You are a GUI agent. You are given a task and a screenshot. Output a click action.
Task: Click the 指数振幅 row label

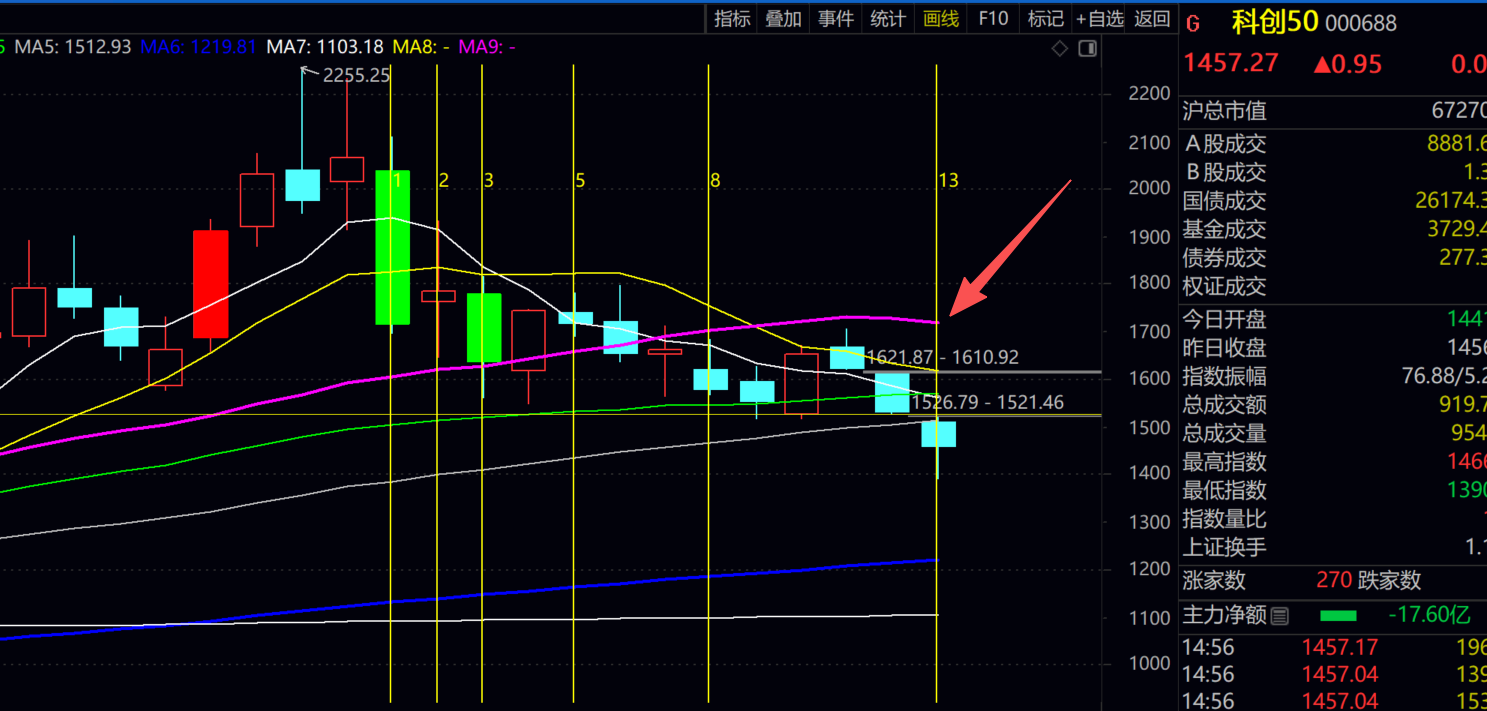(1224, 377)
